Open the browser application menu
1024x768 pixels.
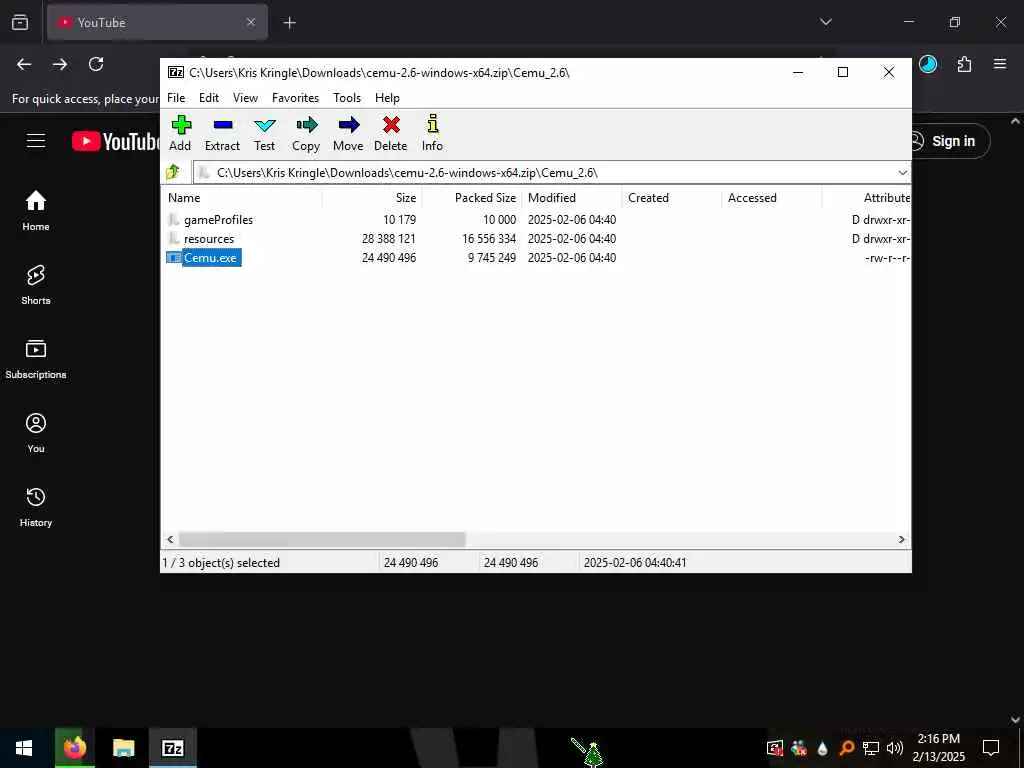click(x=1000, y=64)
